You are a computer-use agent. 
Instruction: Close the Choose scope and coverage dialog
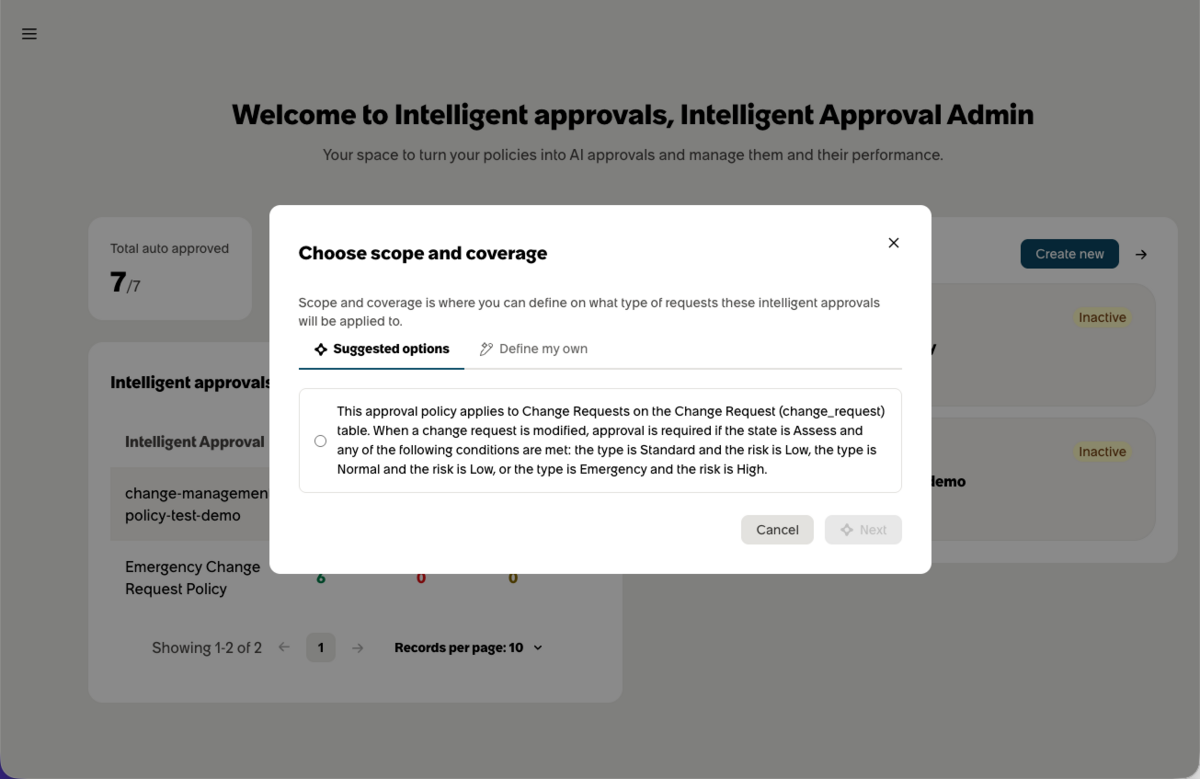[894, 243]
